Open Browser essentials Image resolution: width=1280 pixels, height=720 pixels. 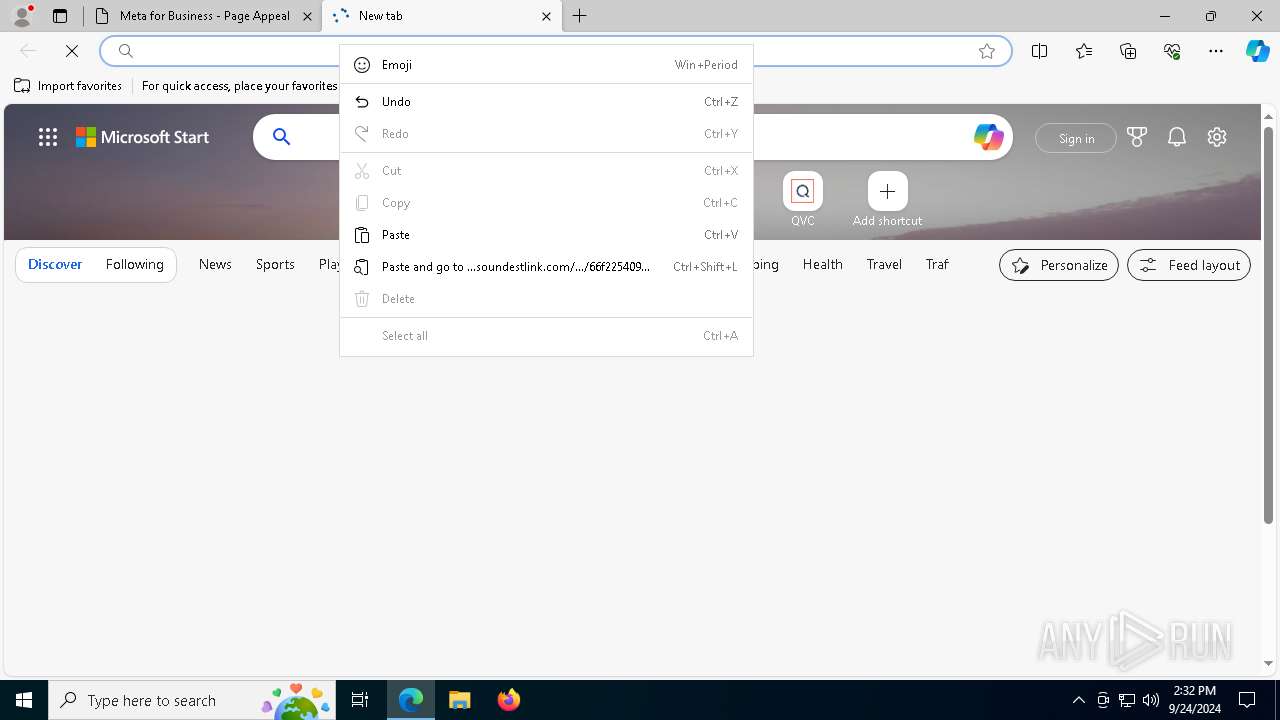pyautogui.click(x=1172, y=51)
